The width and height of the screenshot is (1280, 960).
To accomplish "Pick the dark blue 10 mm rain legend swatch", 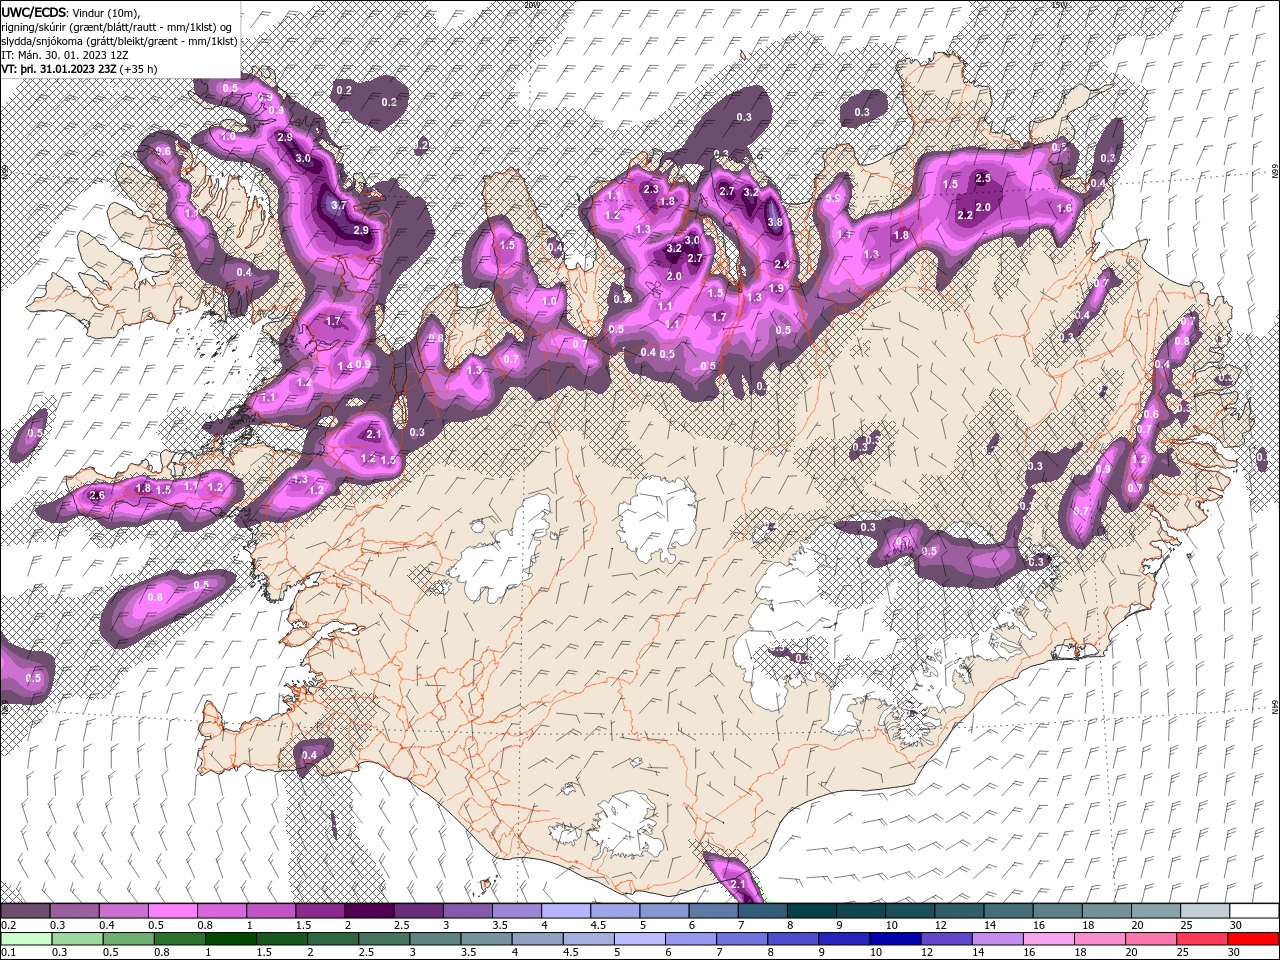I will (x=894, y=939).
